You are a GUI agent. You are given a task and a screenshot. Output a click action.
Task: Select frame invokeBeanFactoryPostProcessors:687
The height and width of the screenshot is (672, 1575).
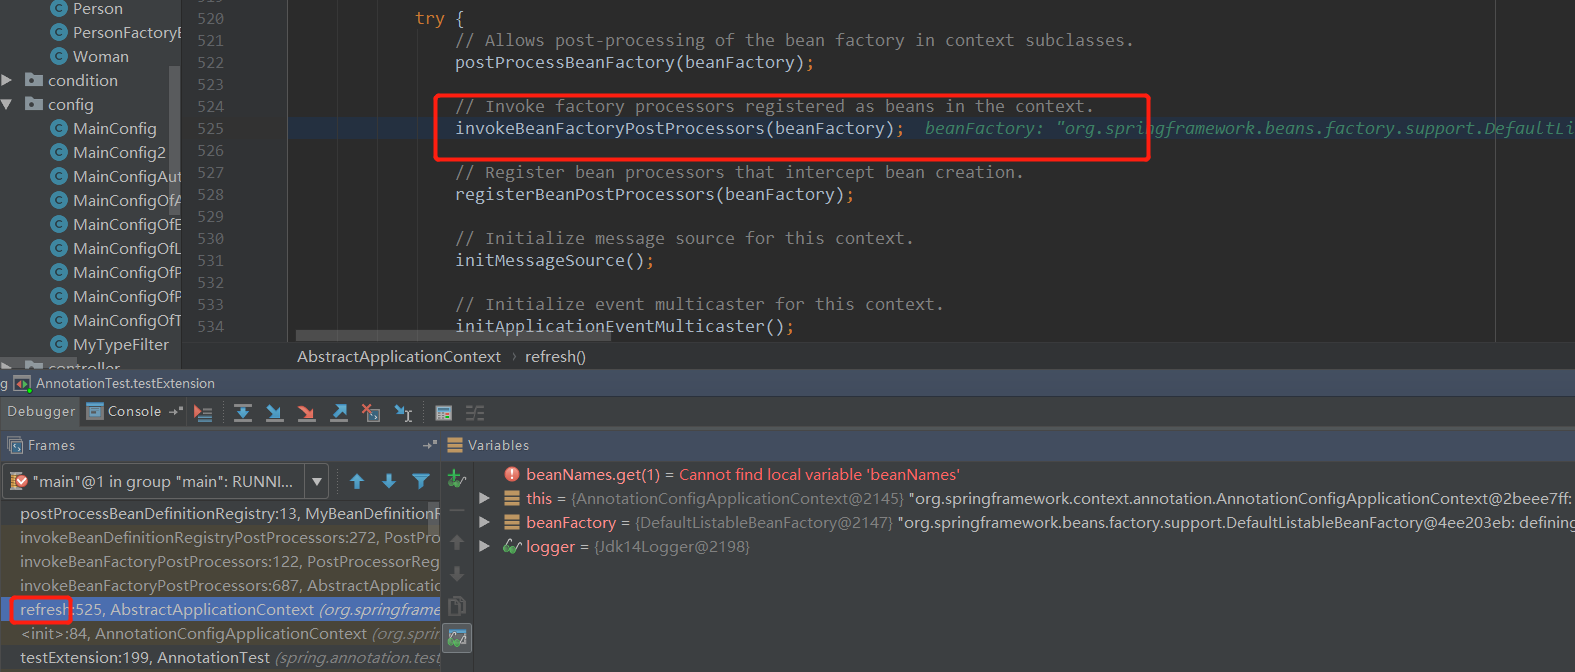[x=221, y=585]
